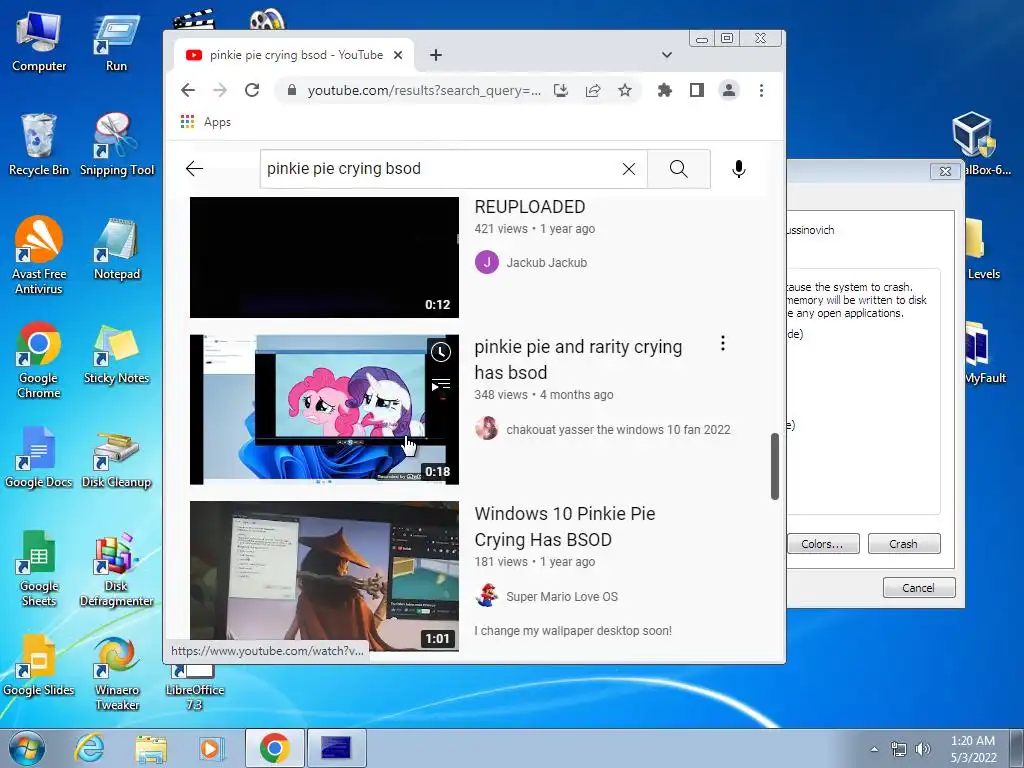Click Cancel in the background dialog
This screenshot has width=1024, height=768.
click(918, 588)
